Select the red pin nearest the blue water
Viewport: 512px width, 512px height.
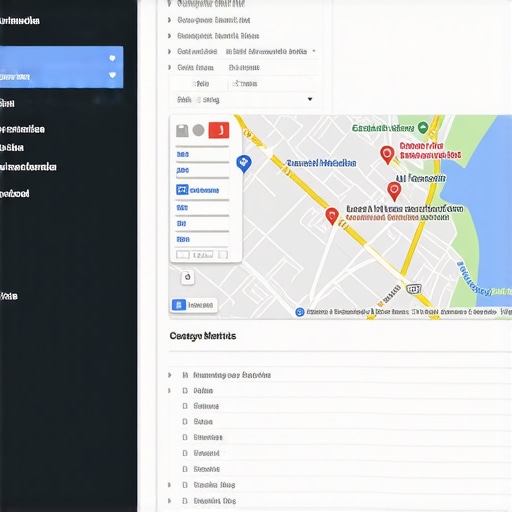[394, 191]
